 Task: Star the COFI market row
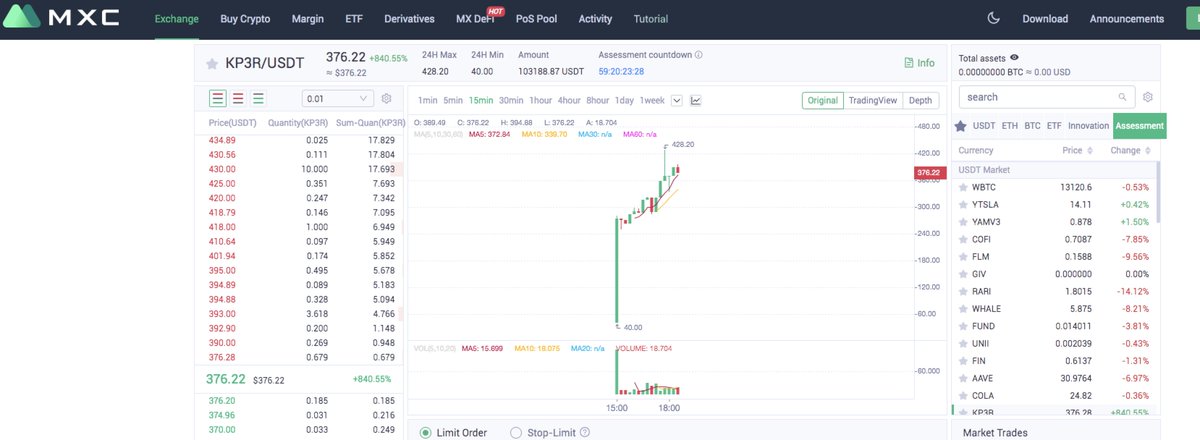(x=964, y=239)
